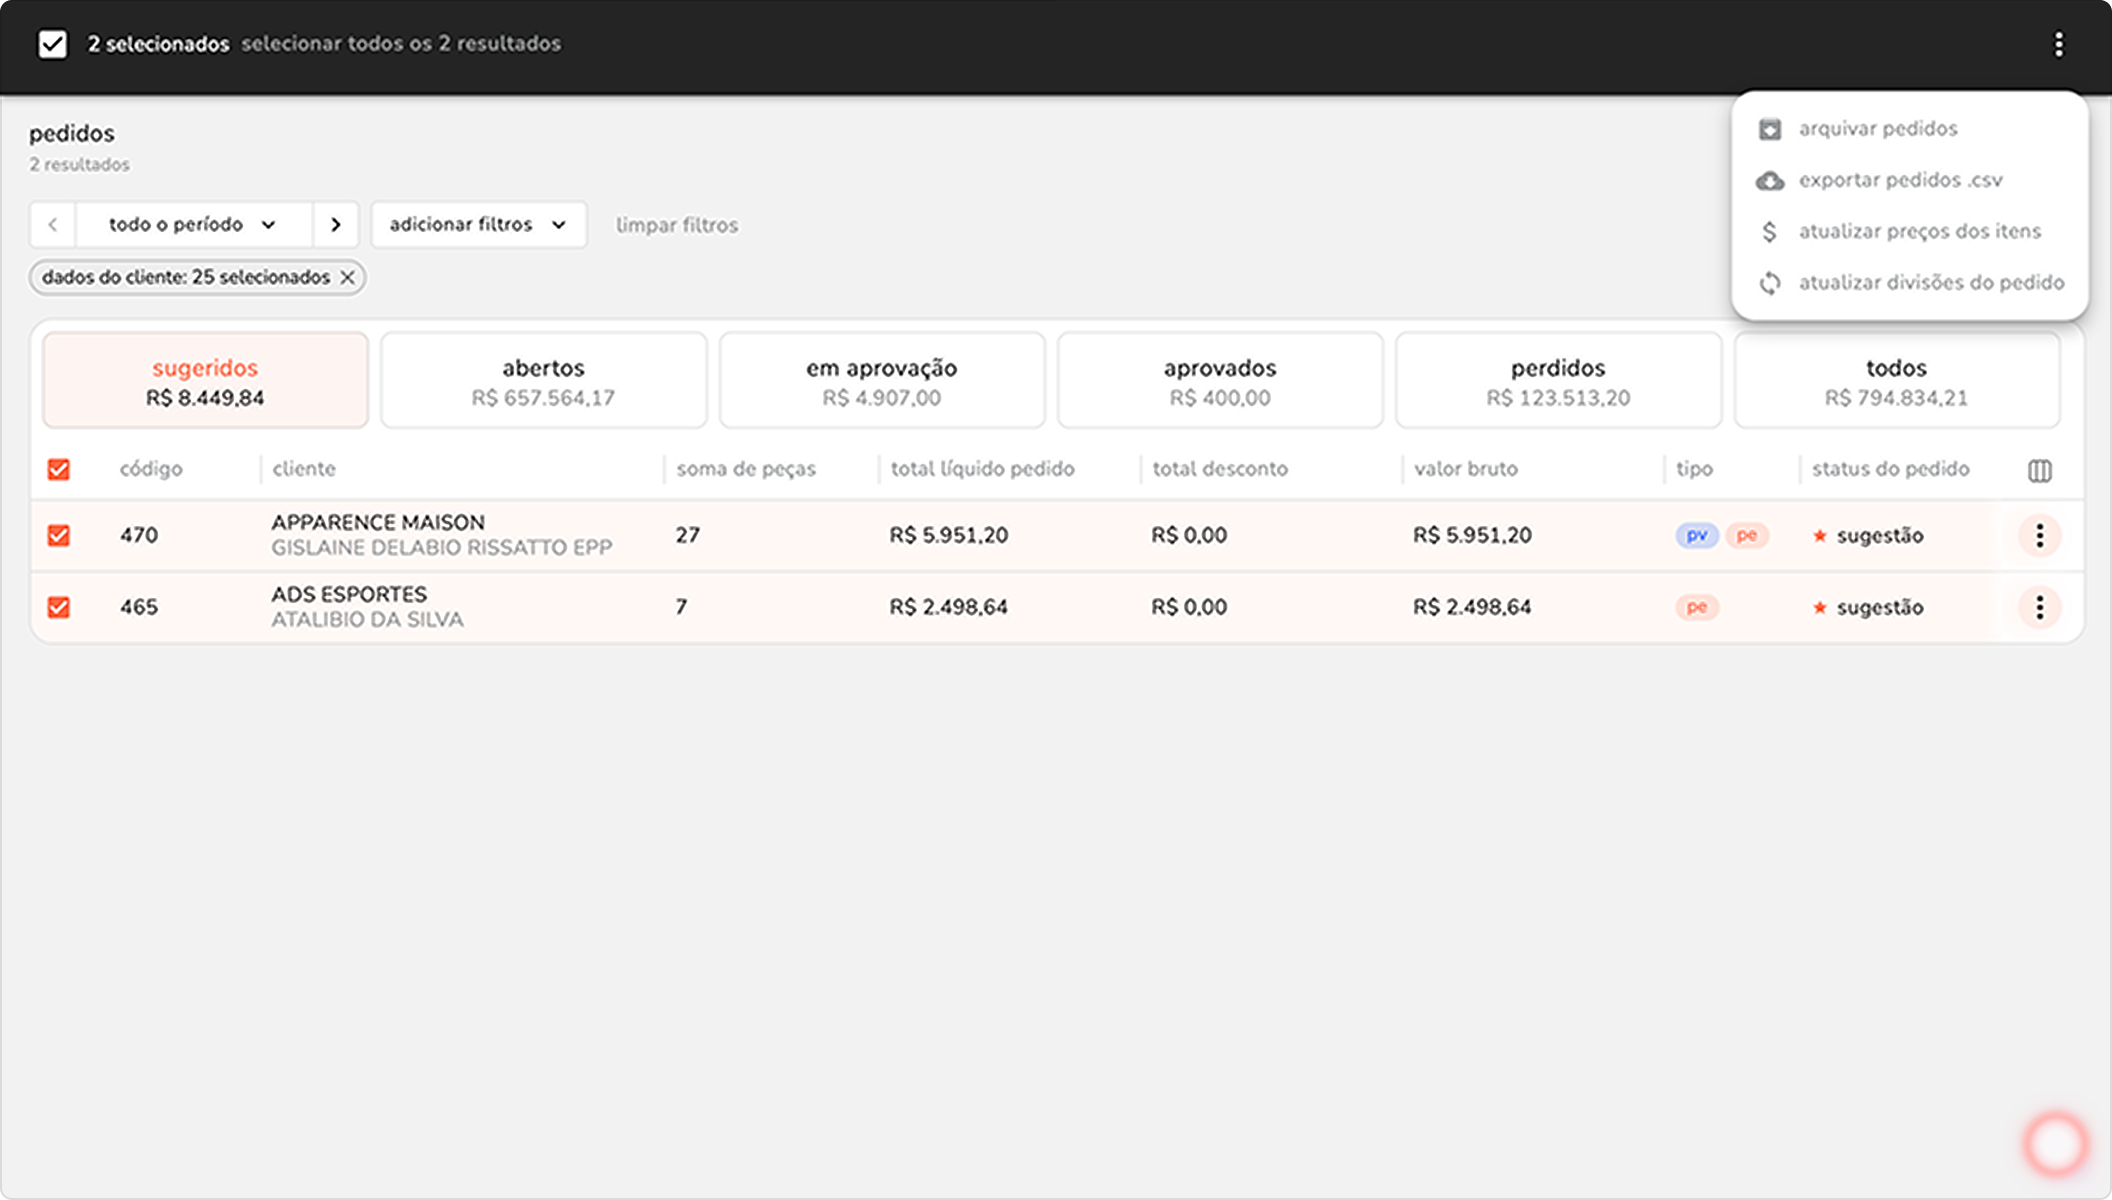This screenshot has height=1200, width=2112.
Task: Deselect order 465 row checkbox
Action: [59, 607]
